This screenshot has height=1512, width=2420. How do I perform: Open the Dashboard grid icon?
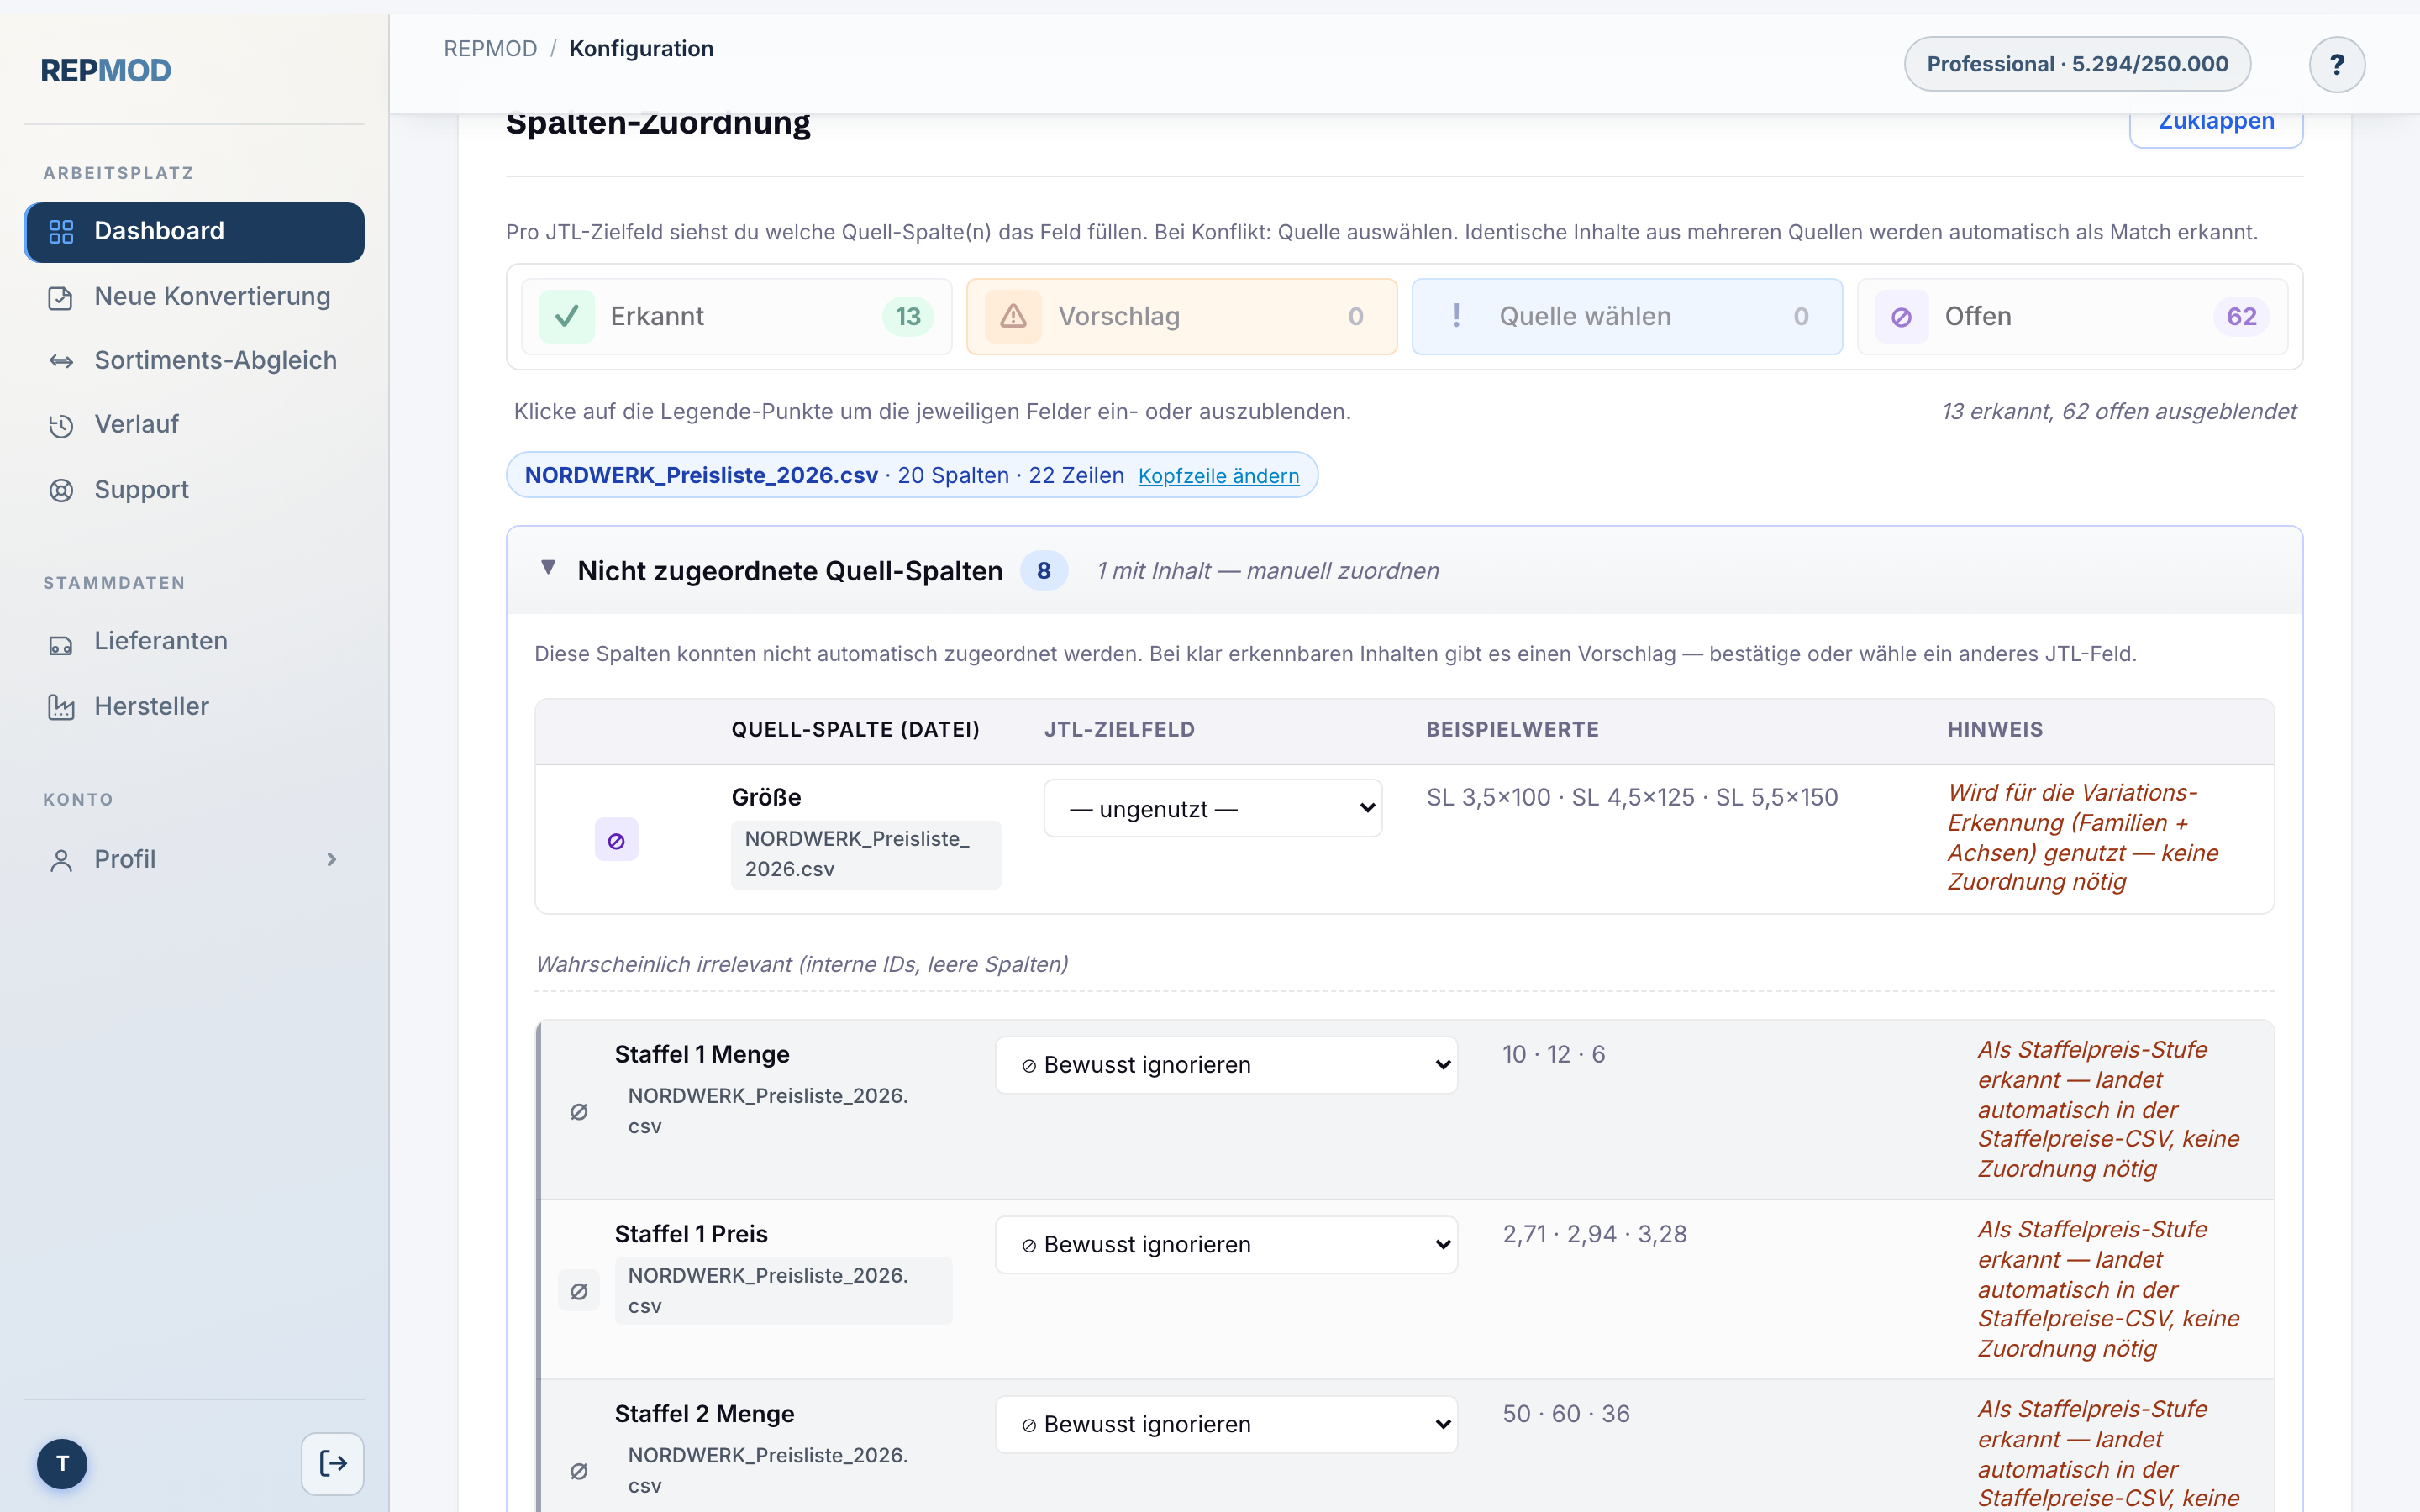(61, 232)
